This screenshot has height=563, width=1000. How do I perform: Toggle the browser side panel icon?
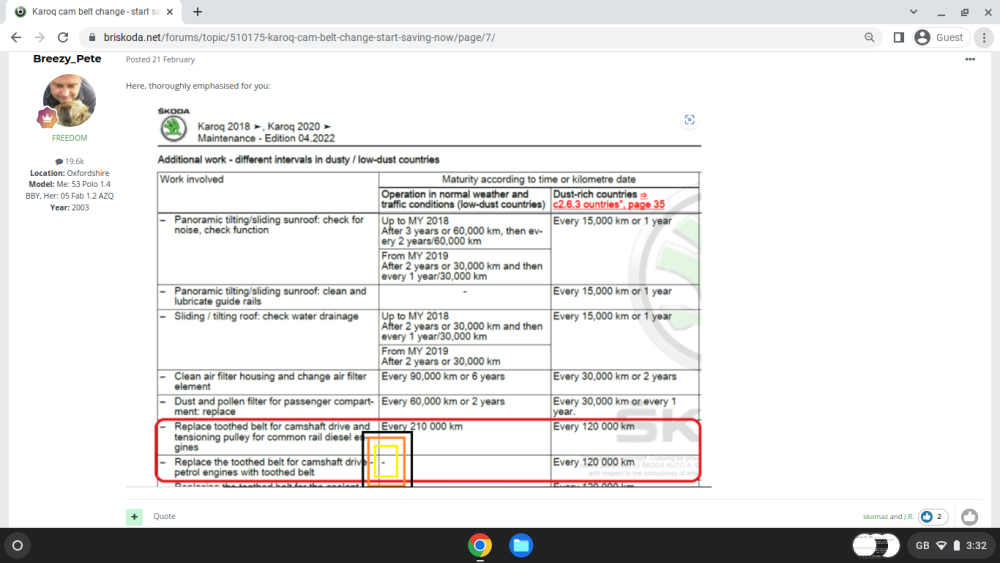pos(899,38)
